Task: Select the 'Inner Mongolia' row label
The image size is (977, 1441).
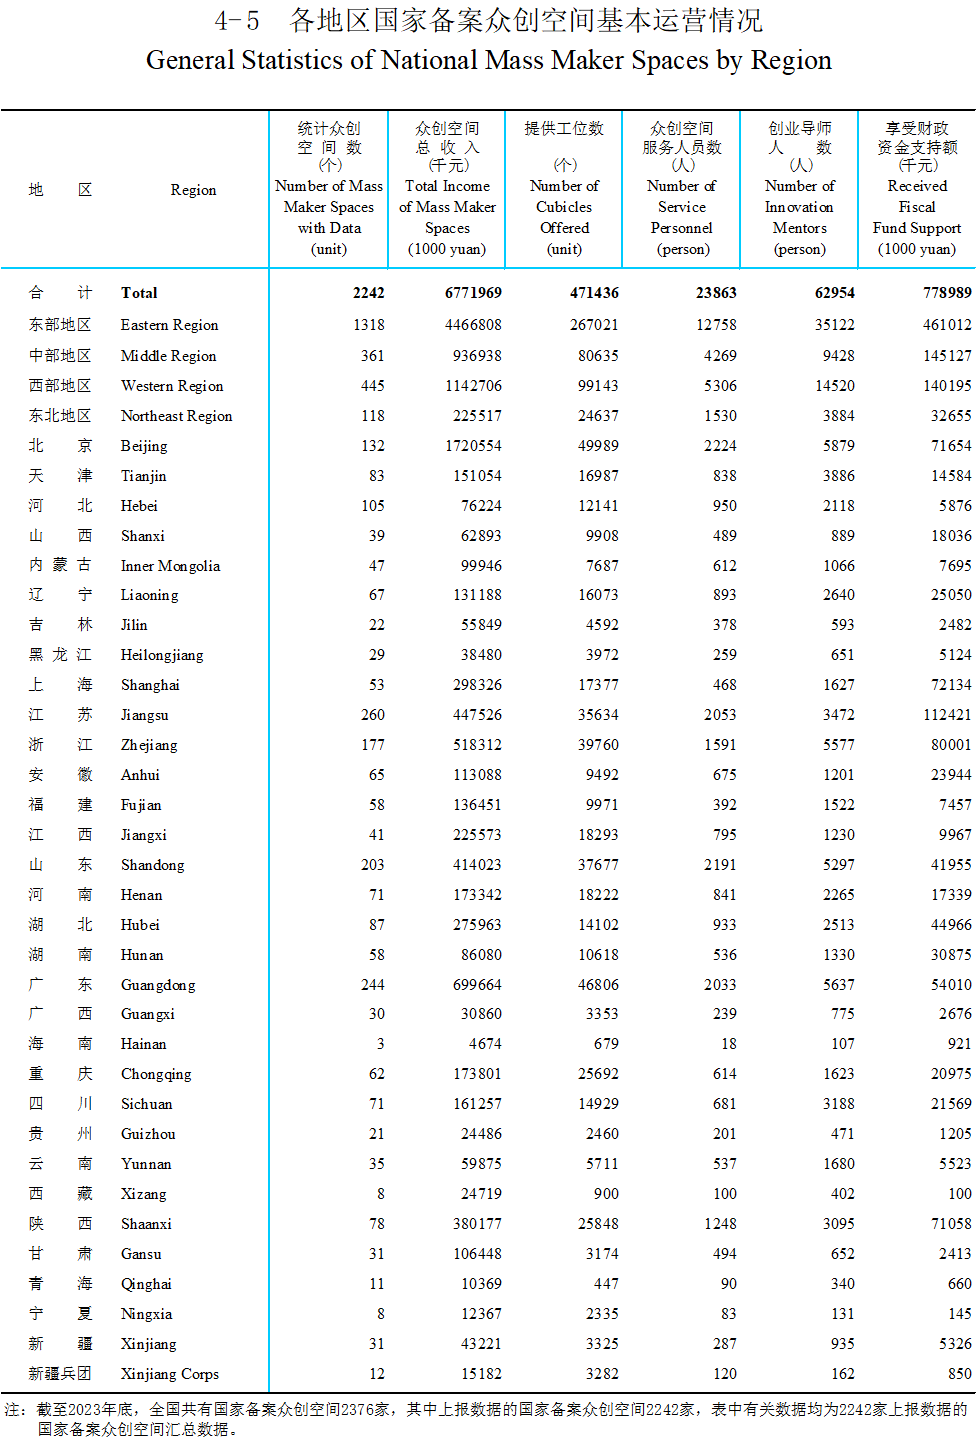Action: click(170, 566)
